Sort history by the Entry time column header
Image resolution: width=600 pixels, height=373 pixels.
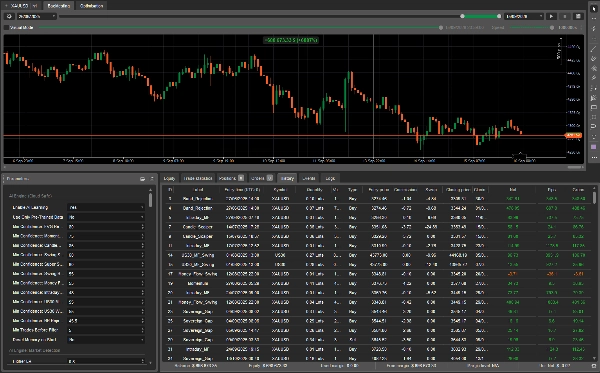tap(242, 189)
